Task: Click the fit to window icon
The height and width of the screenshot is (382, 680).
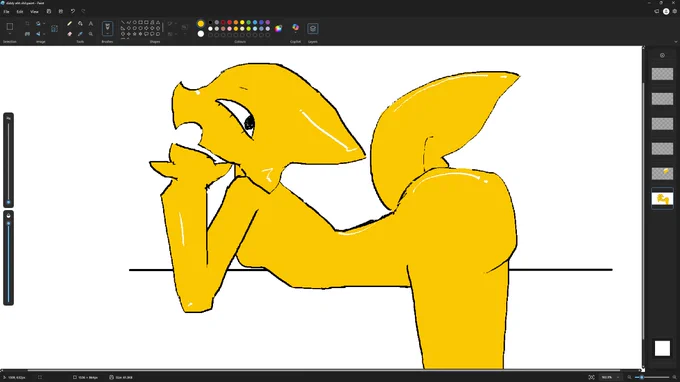Action: [x=591, y=377]
